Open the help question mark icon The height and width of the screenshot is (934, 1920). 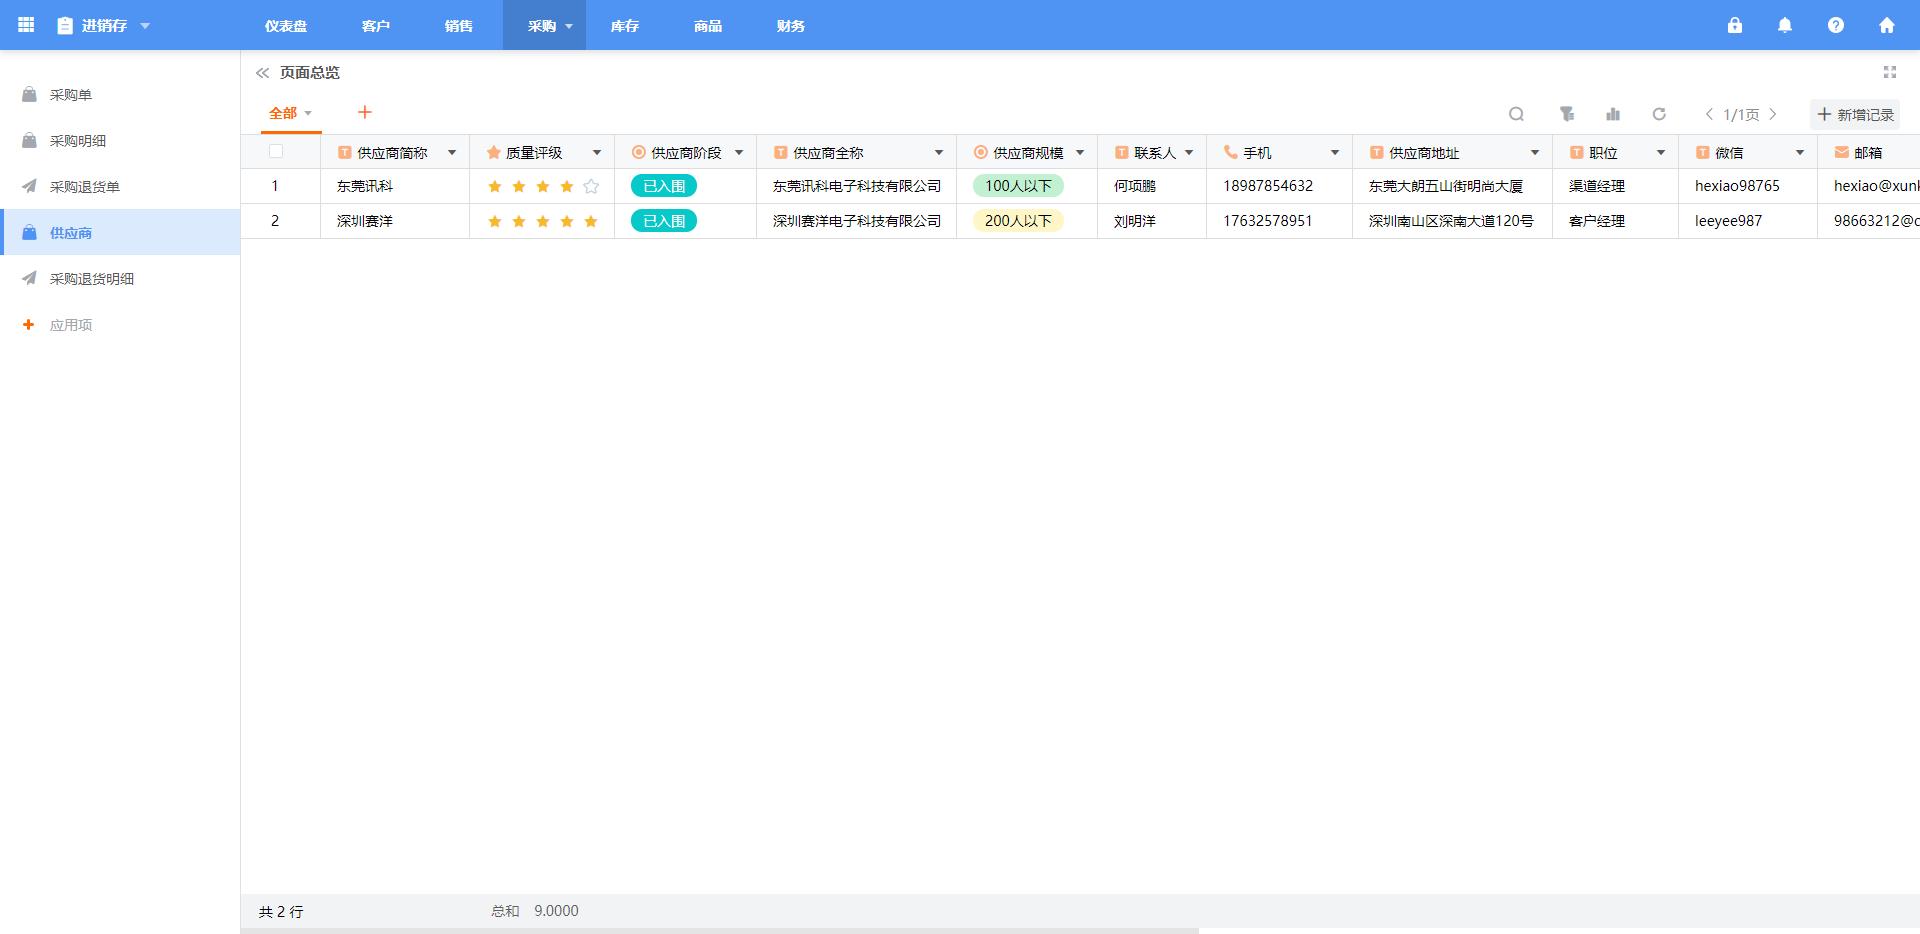click(1836, 25)
